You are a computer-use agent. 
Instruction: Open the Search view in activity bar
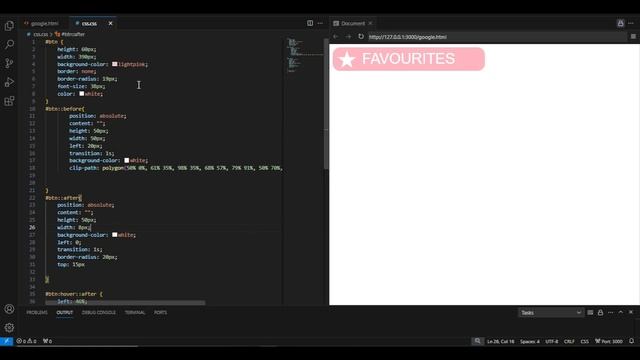[x=9, y=44]
